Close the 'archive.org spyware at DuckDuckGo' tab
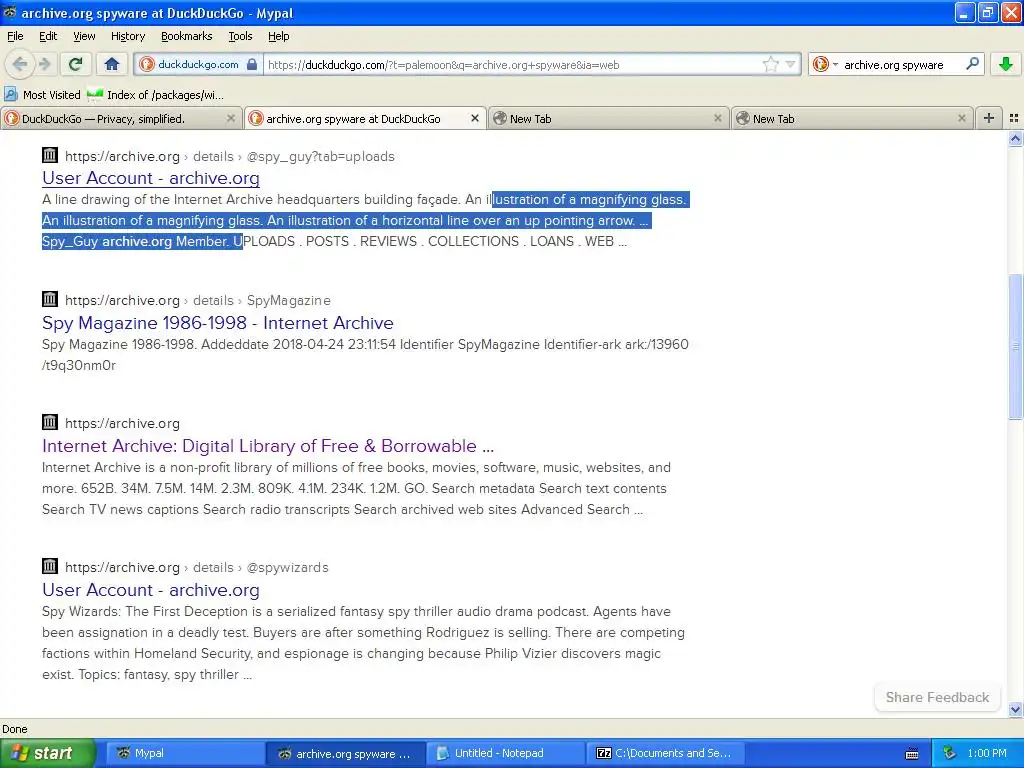Image resolution: width=1024 pixels, height=768 pixels. (475, 118)
